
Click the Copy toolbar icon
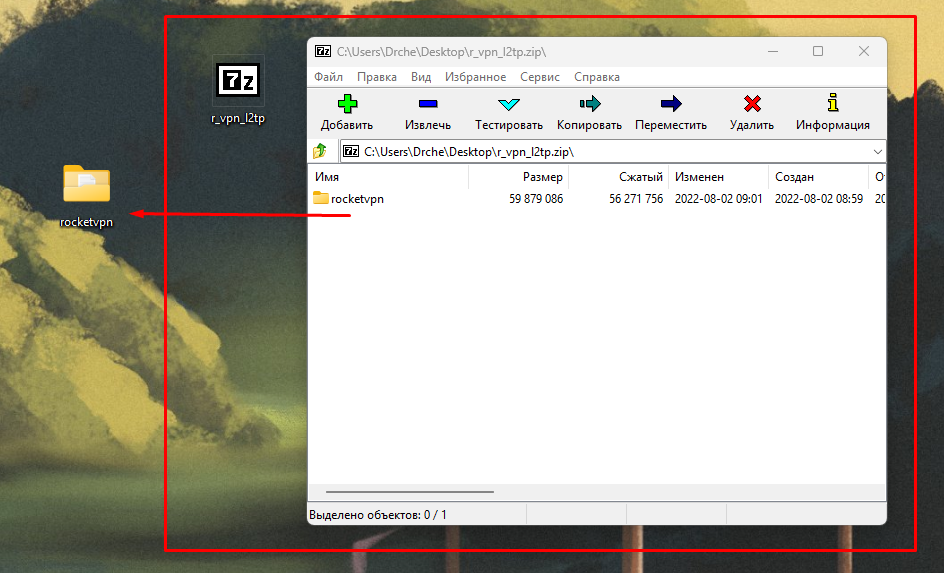tap(589, 104)
